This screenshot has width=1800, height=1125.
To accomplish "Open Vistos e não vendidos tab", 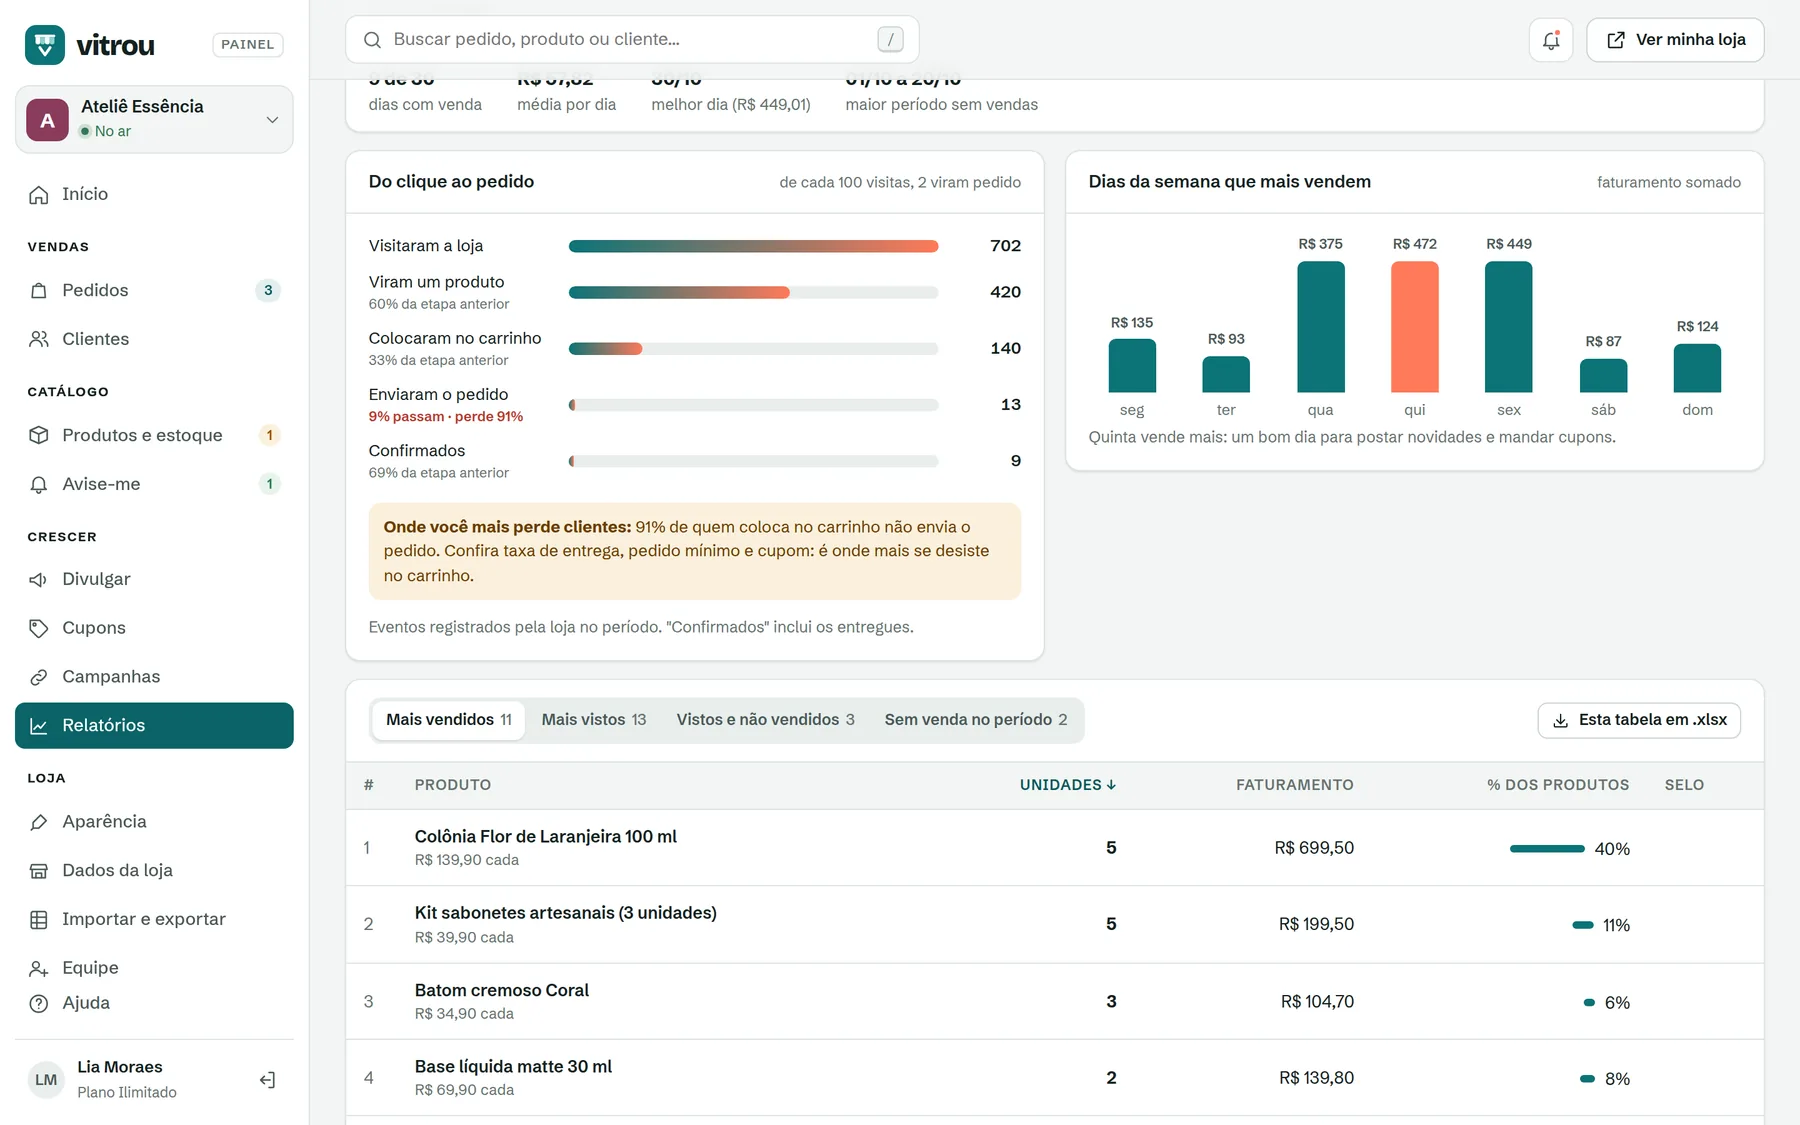I will pos(765,720).
